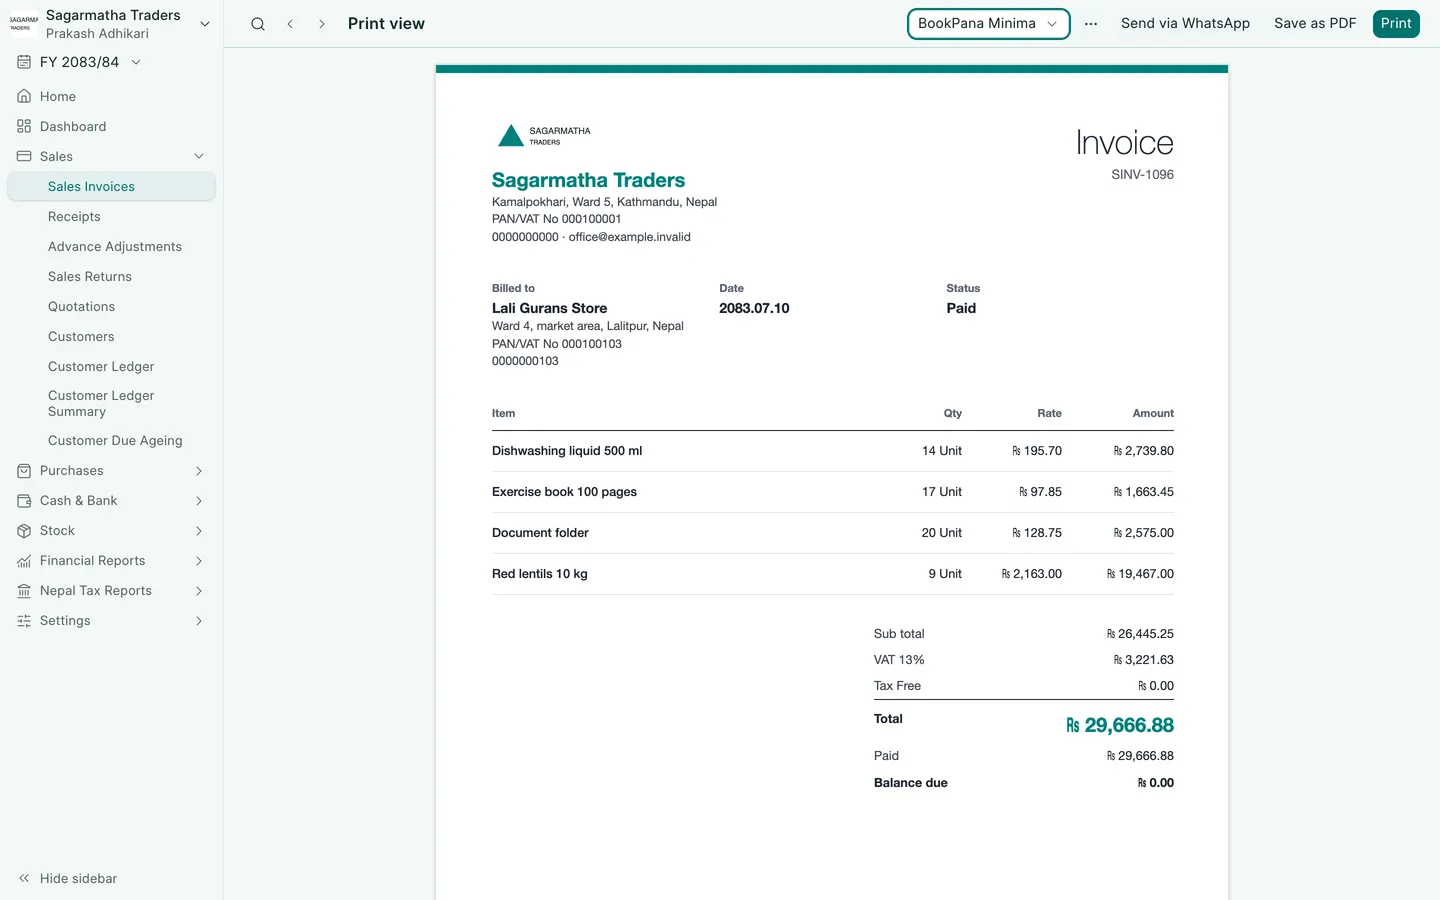The height and width of the screenshot is (900, 1440).
Task: Click the Hide sidebar double-chevron icon
Action: click(x=24, y=878)
